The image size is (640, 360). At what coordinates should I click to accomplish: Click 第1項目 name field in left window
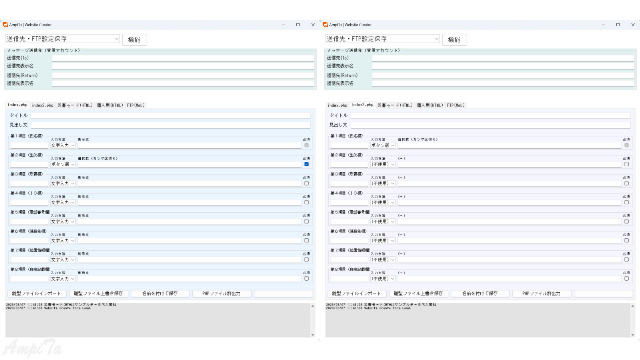29,145
